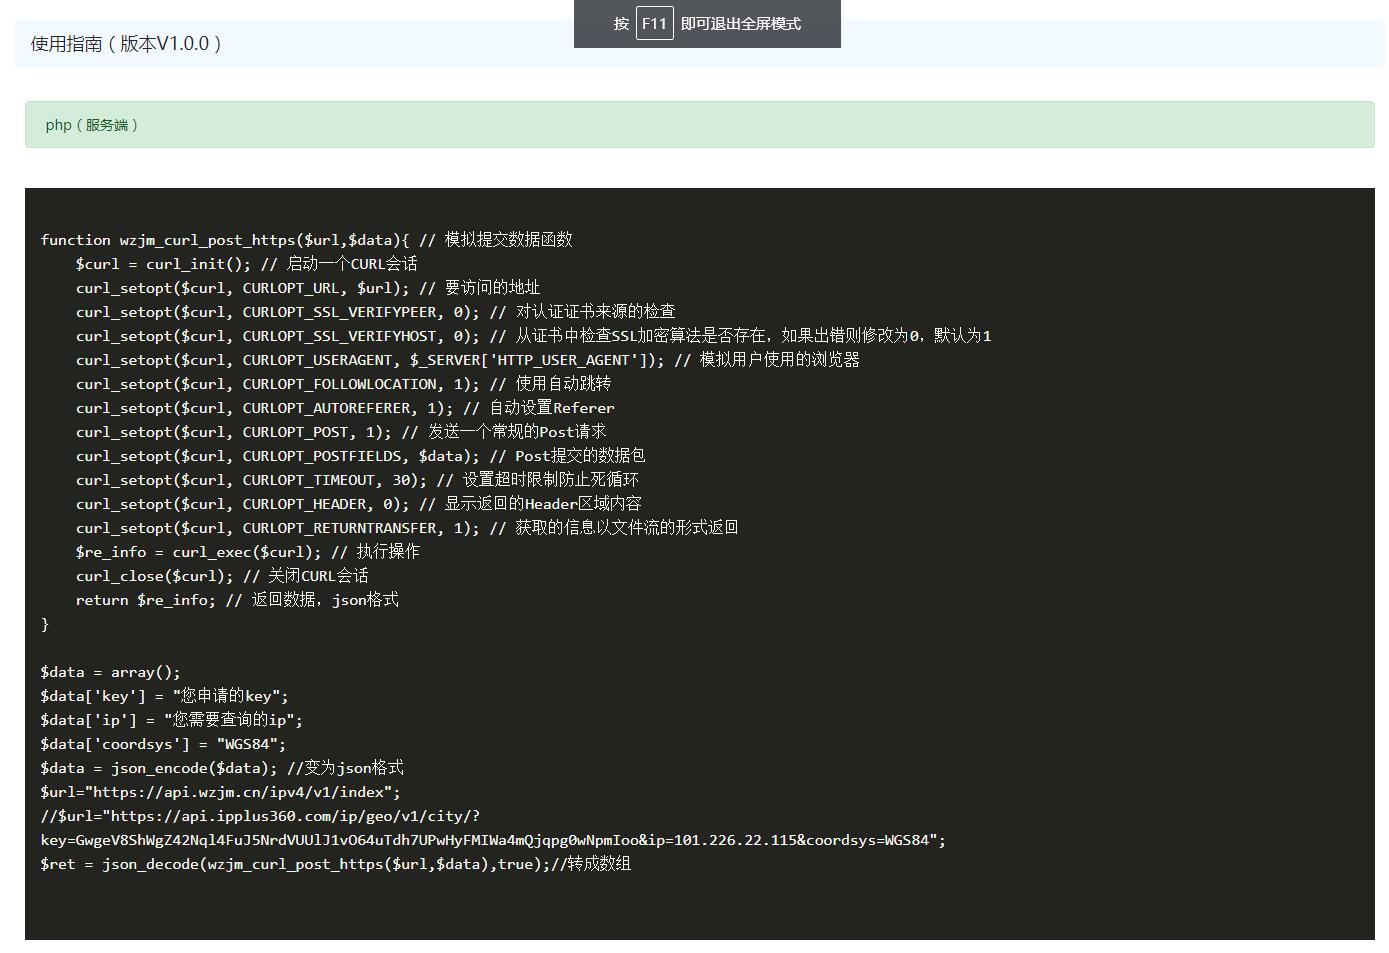Viewport: 1389px width, 953px height.
Task: Click the $data['key'] assignment line
Action: [164, 696]
